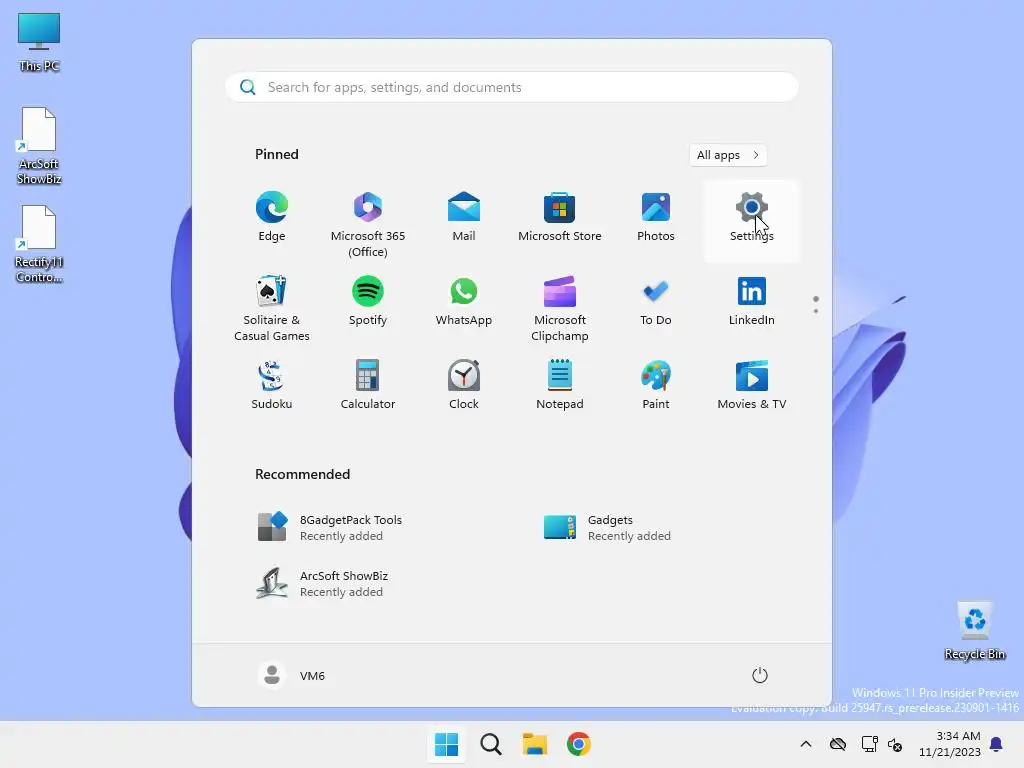Screen dimensions: 1024x768
Task: Open LinkedIn
Action: point(752,302)
